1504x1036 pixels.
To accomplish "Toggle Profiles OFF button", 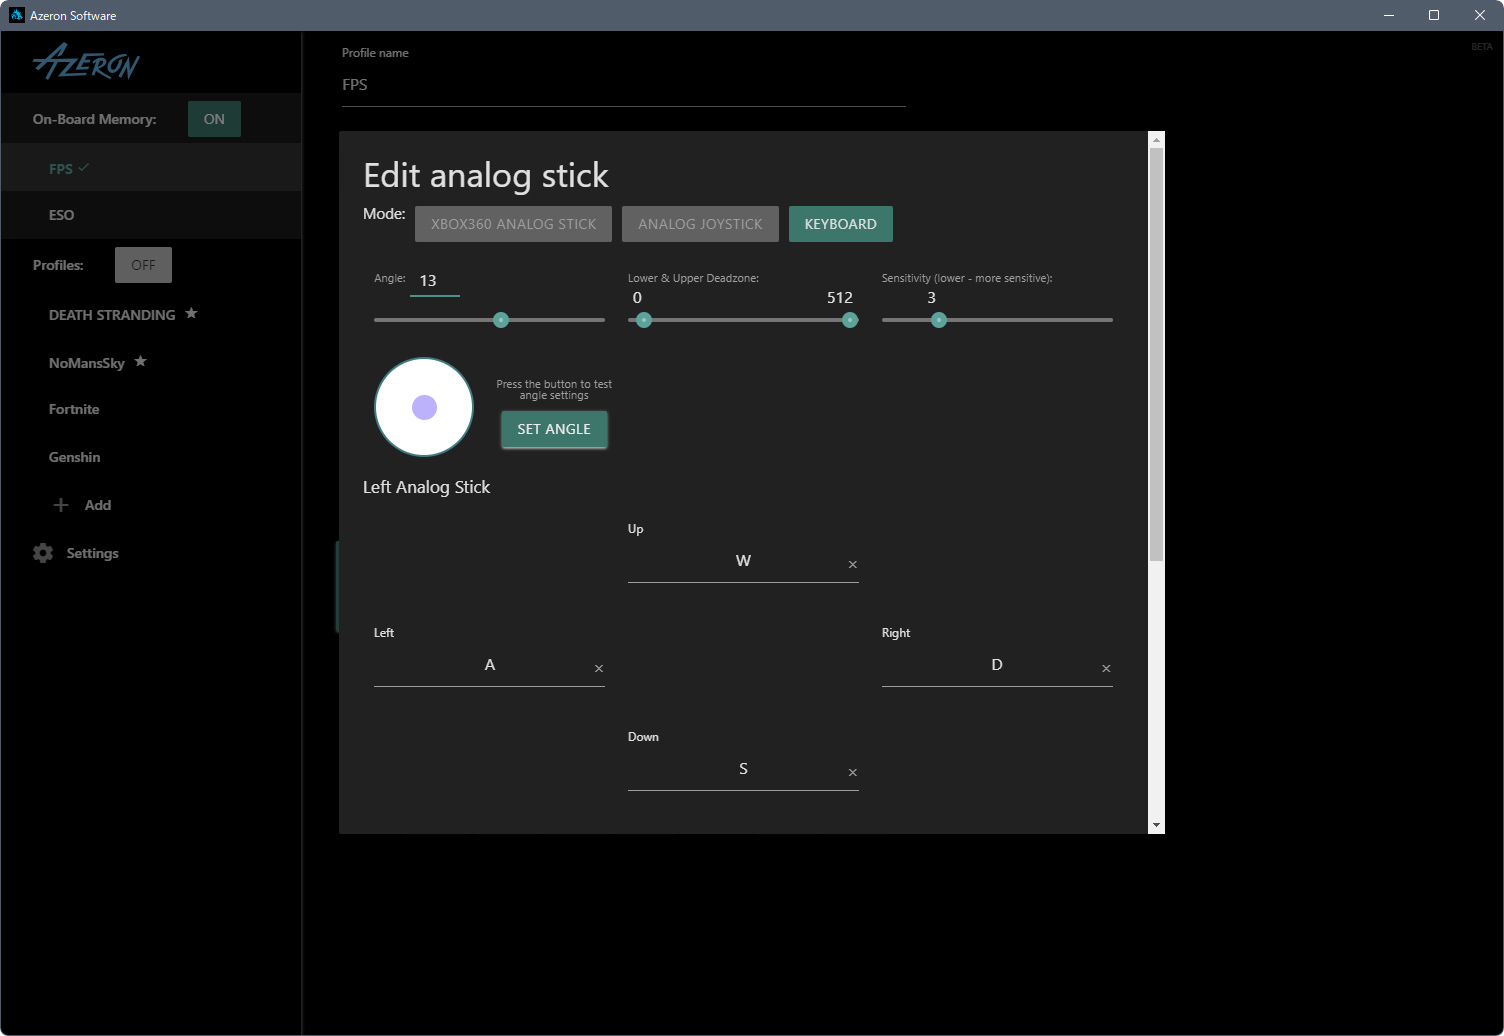I will pos(143,265).
